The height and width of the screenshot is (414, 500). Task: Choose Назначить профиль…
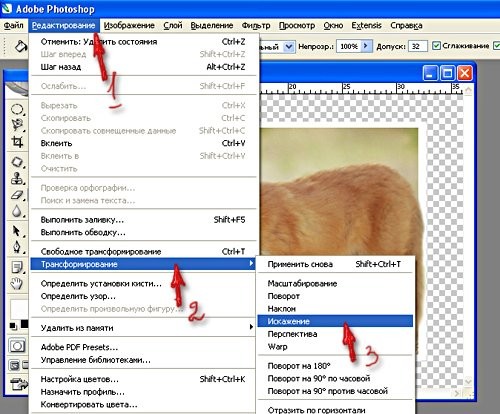[144, 392]
